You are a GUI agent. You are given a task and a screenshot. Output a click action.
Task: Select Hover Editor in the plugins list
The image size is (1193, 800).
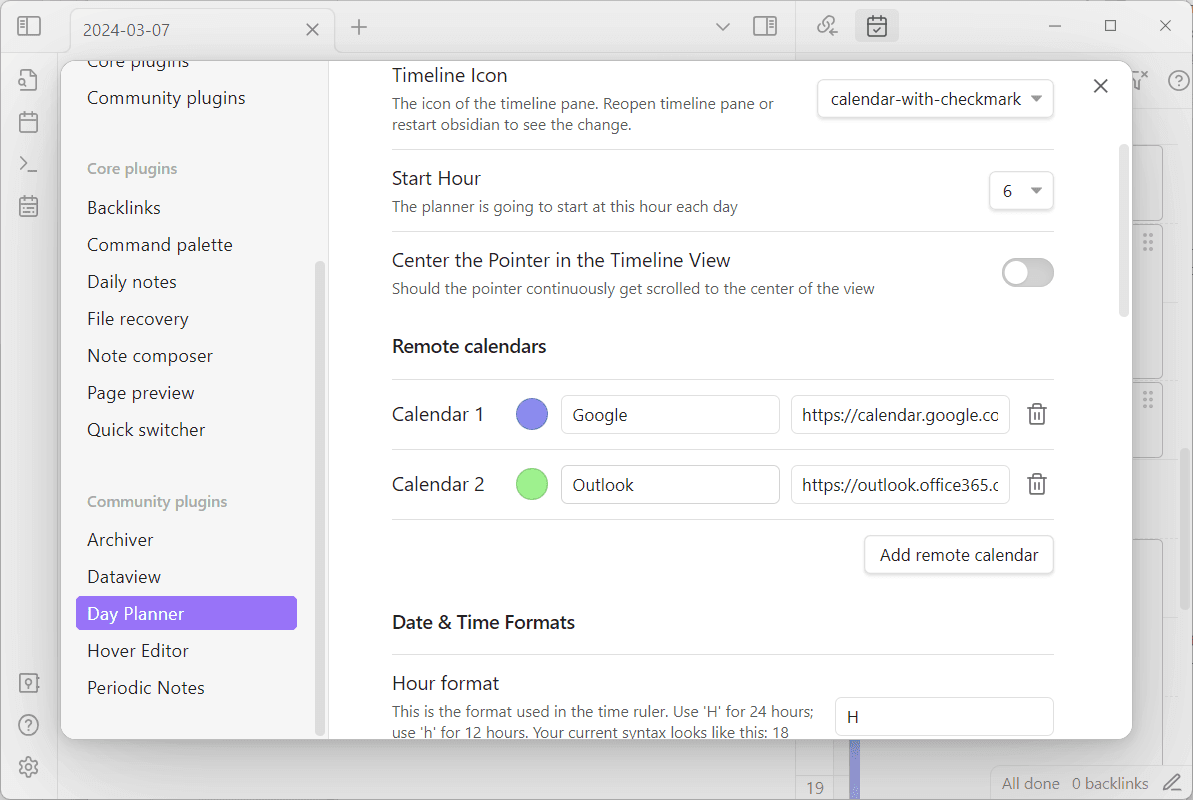coord(137,650)
